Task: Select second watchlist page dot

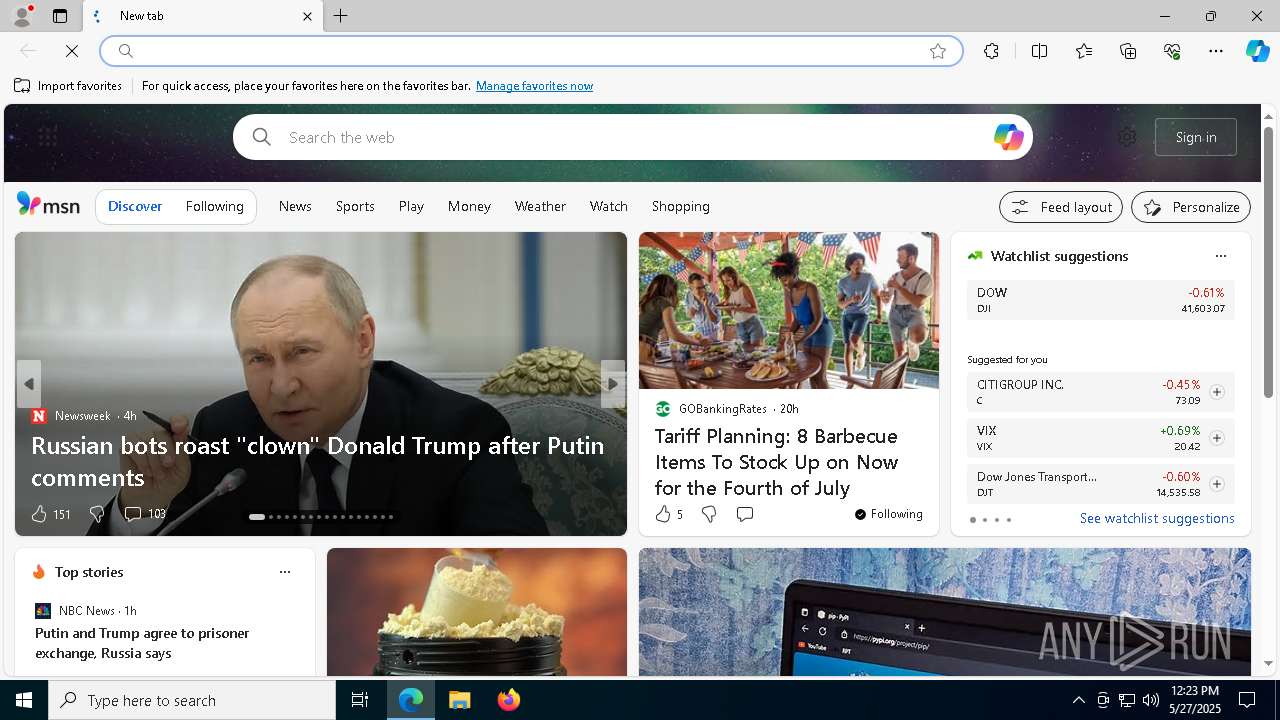Action: click(984, 520)
